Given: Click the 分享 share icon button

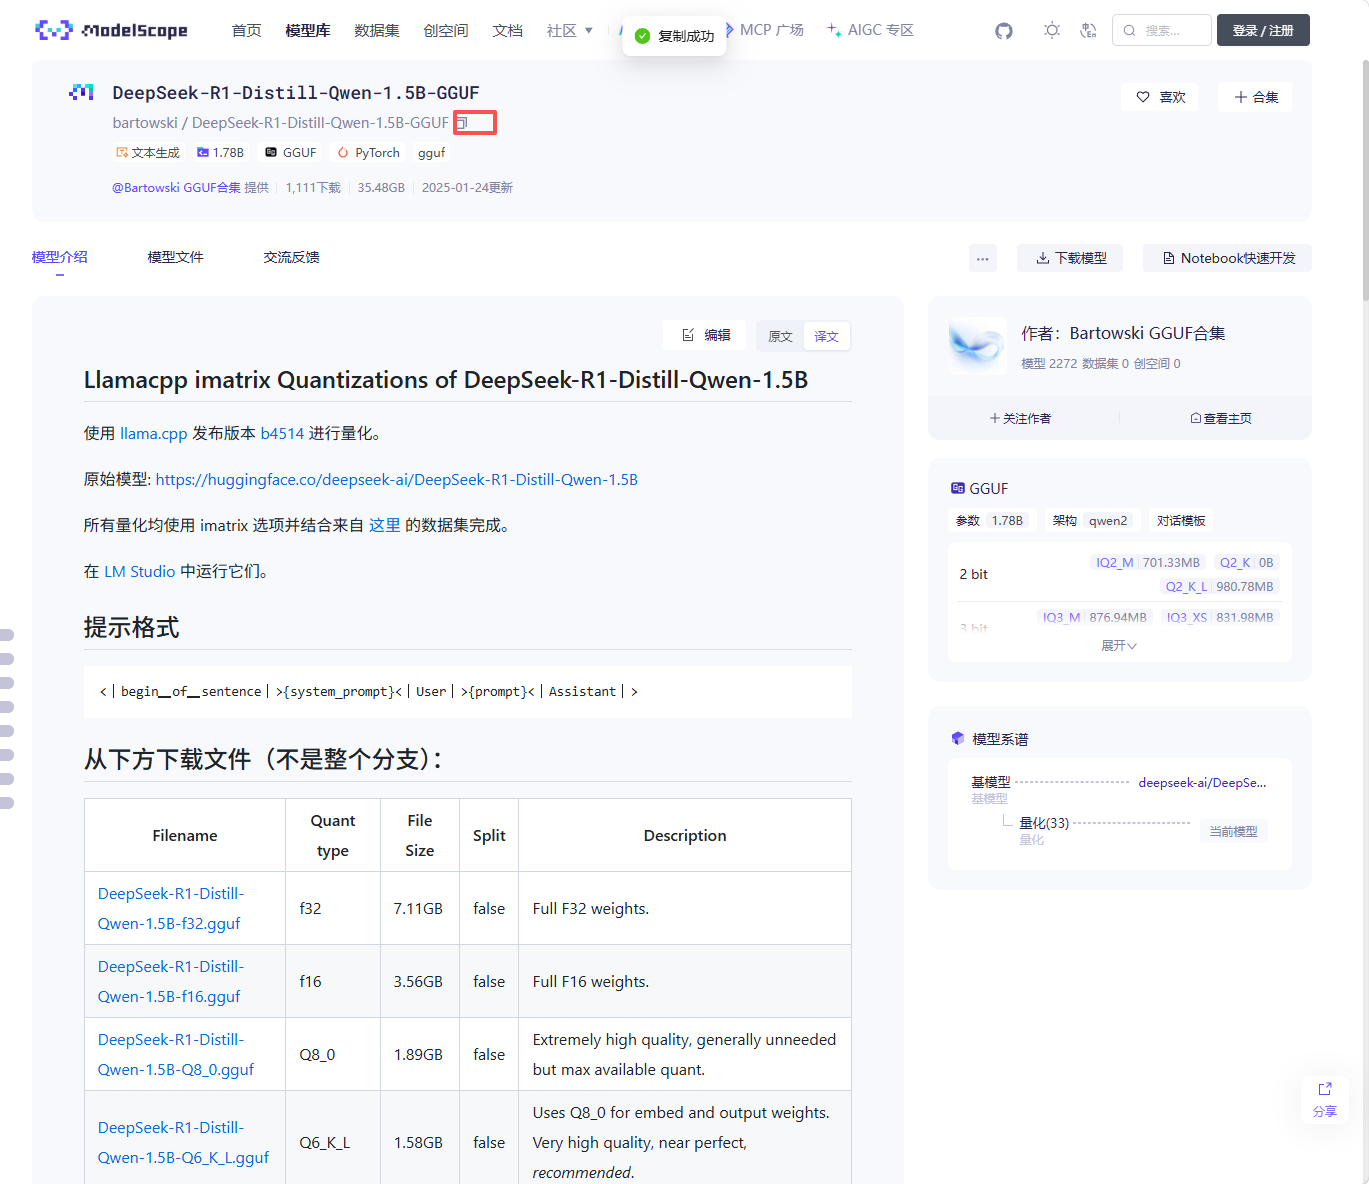Looking at the screenshot, I should click(1325, 1100).
